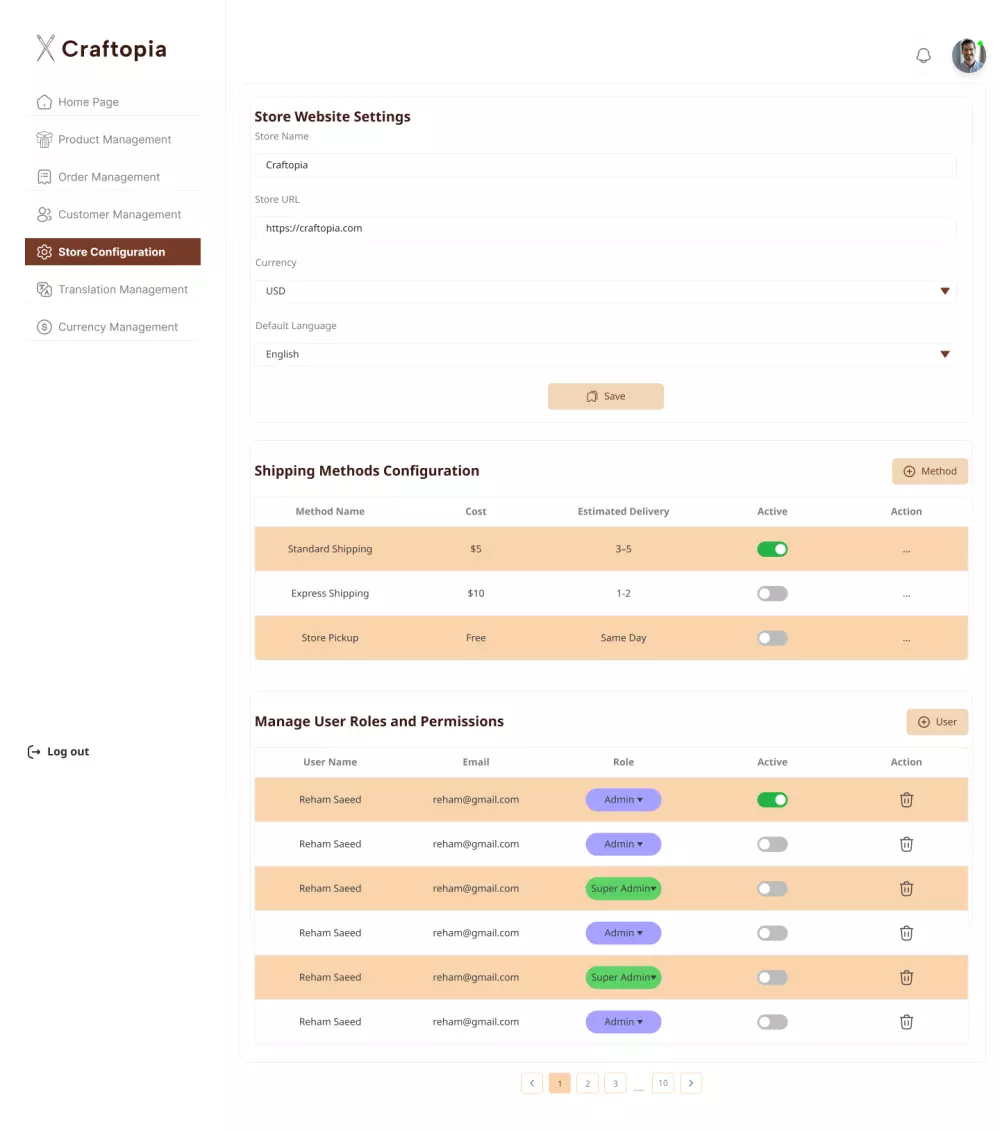
Task: Select the Product Management sidebar icon
Action: (x=45, y=139)
